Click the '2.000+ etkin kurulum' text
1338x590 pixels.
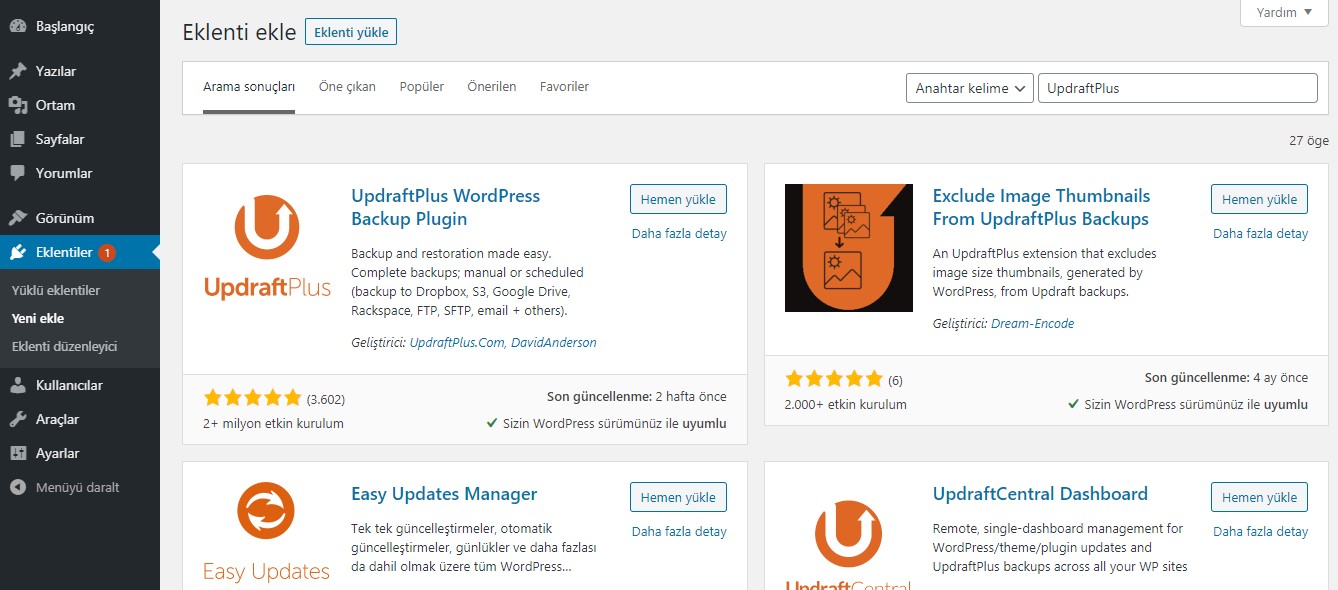[846, 404]
